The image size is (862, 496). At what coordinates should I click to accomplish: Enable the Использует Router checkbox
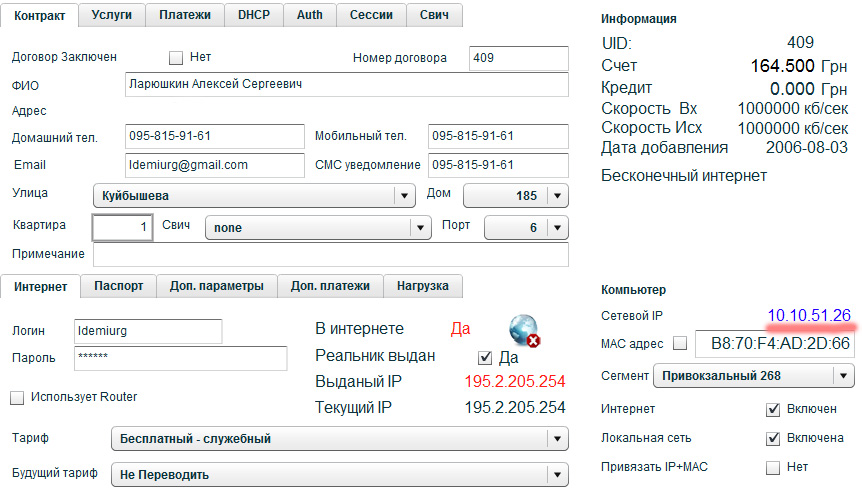[16, 398]
